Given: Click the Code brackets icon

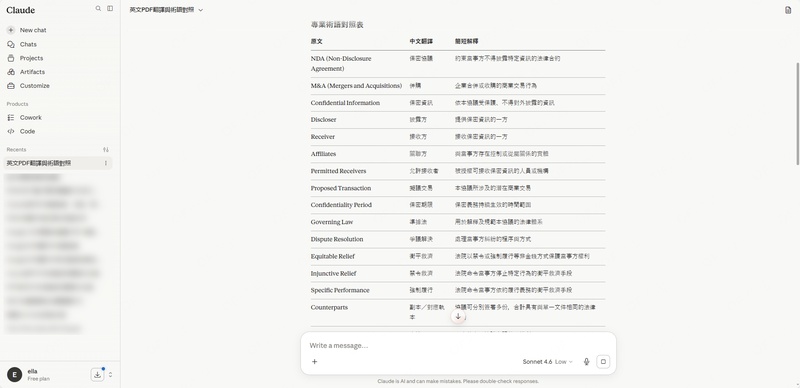Looking at the screenshot, I should pos(11,131).
